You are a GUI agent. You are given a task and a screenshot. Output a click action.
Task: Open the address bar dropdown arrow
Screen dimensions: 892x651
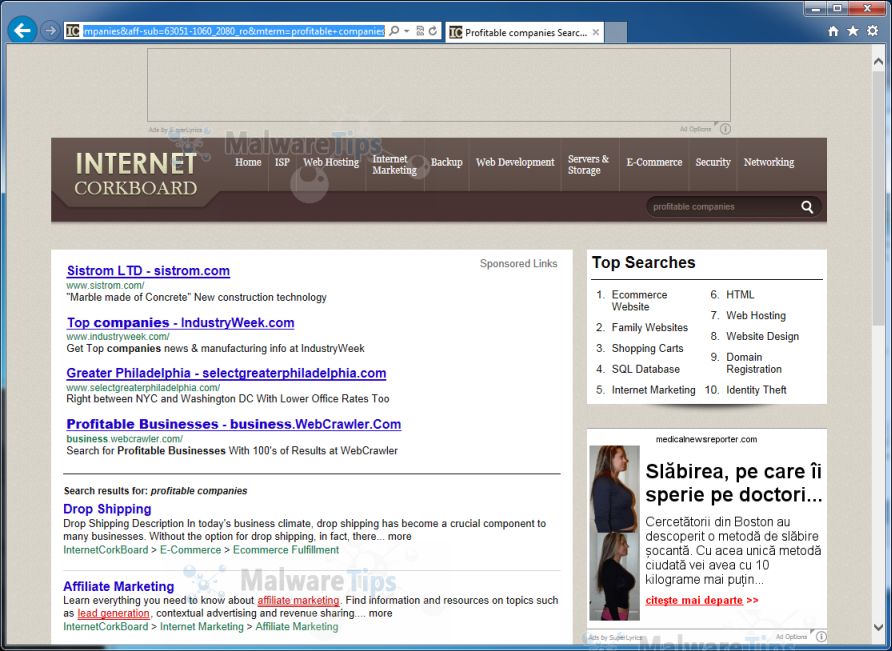tap(407, 31)
